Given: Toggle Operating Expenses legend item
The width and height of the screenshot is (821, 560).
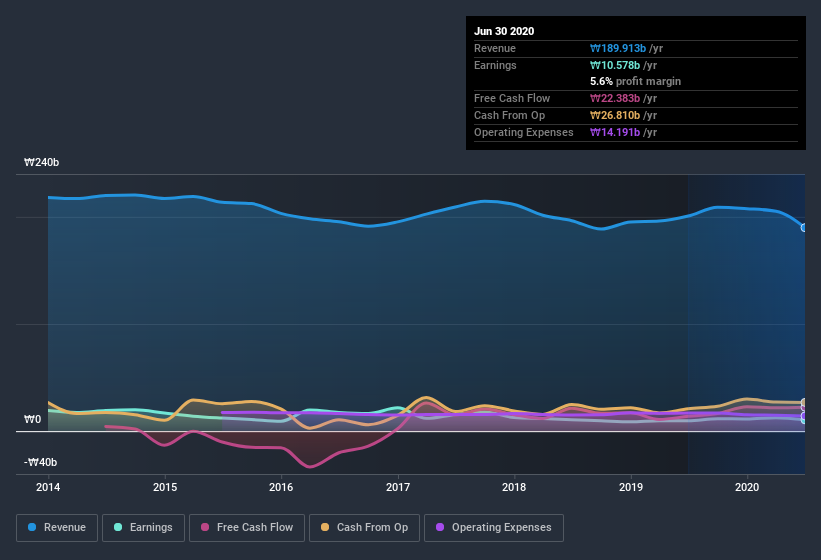Looking at the screenshot, I should tap(494, 527).
